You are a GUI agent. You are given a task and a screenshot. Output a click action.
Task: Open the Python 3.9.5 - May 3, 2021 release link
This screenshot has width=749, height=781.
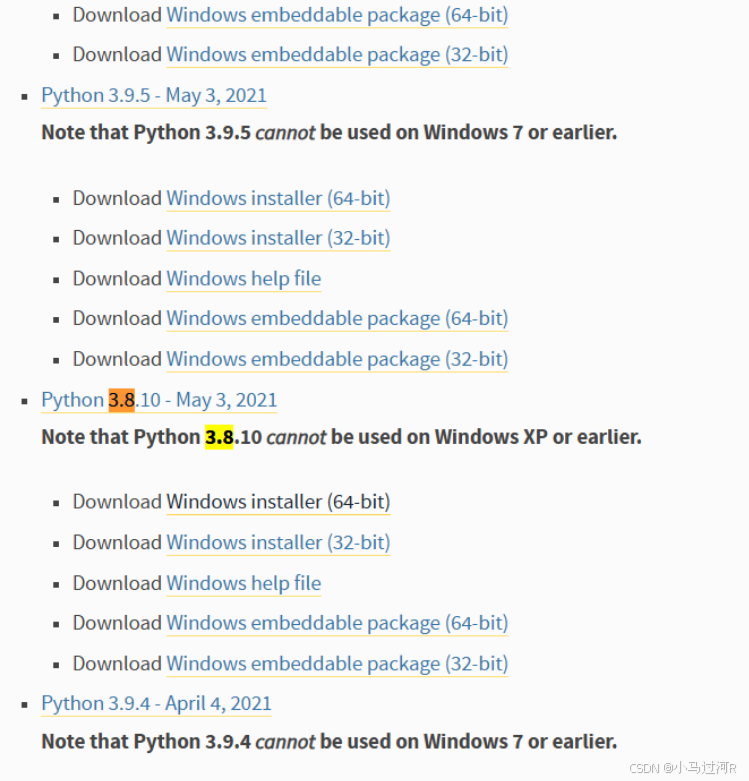click(x=154, y=95)
